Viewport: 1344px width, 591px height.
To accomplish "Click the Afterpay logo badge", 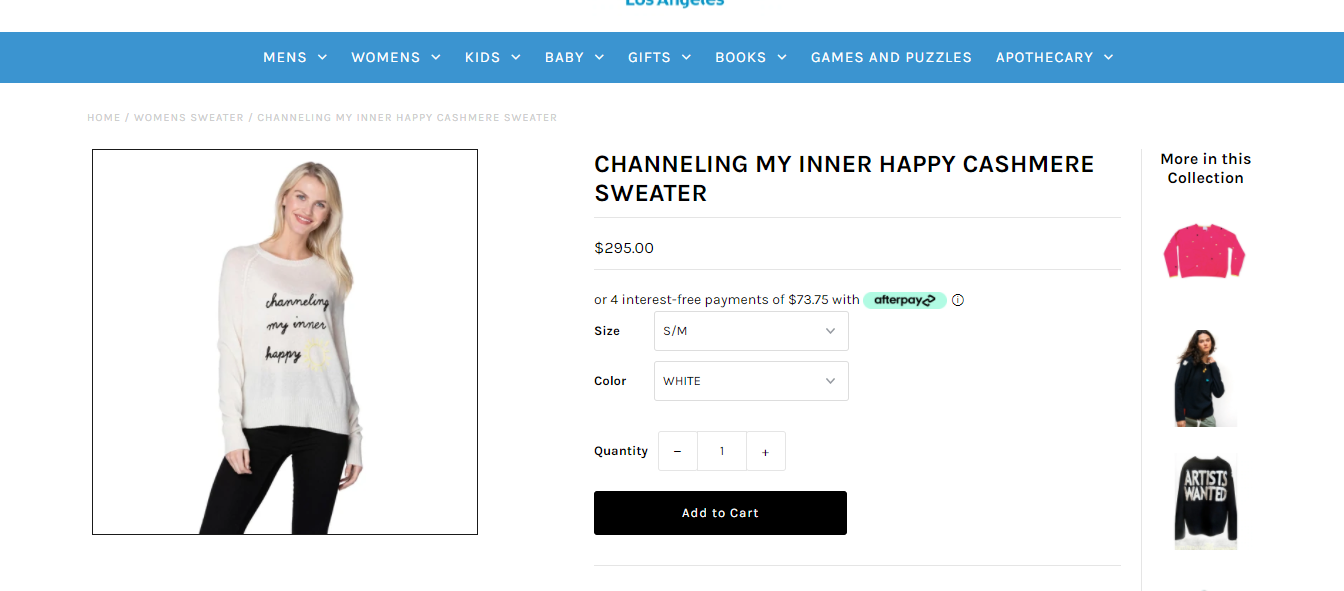I will pyautogui.click(x=904, y=300).
